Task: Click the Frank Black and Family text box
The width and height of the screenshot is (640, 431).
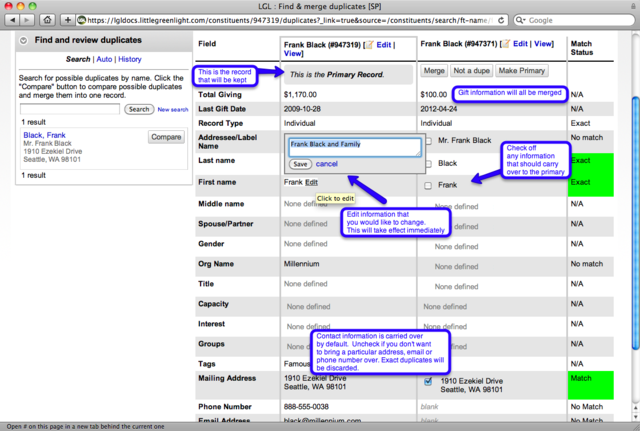Action: [x=354, y=147]
